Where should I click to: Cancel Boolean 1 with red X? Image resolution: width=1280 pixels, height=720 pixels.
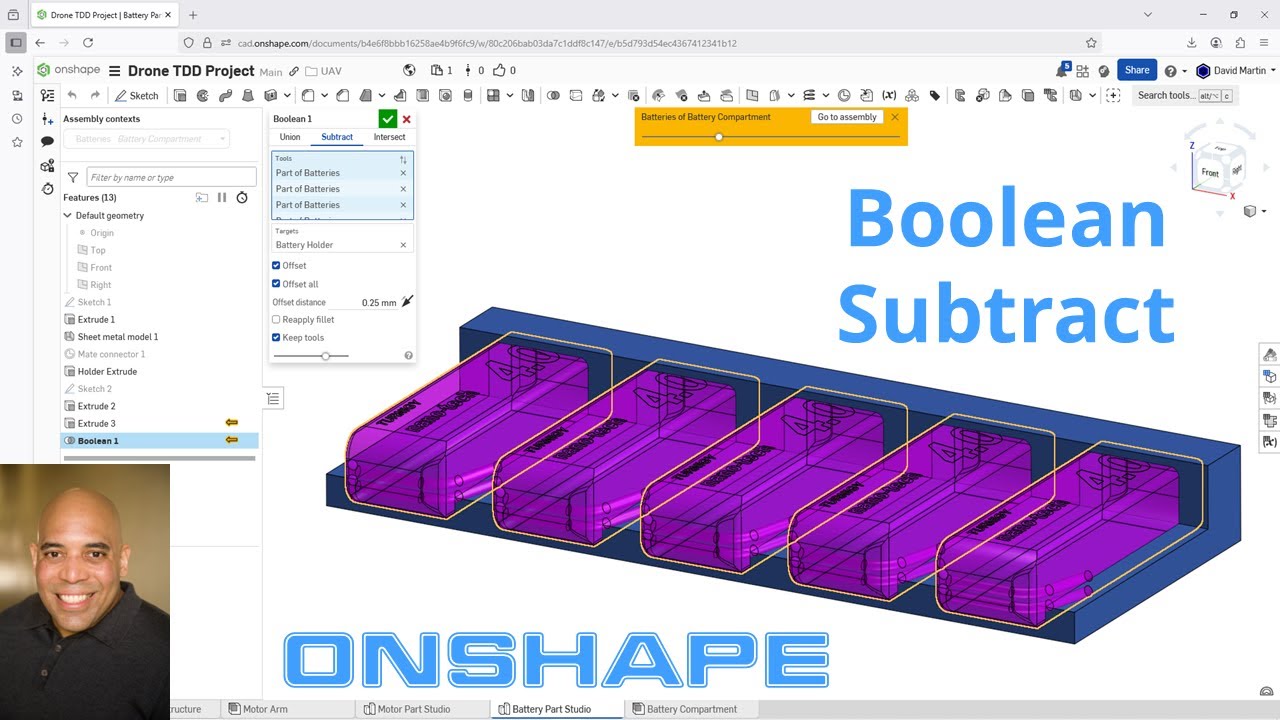click(406, 119)
